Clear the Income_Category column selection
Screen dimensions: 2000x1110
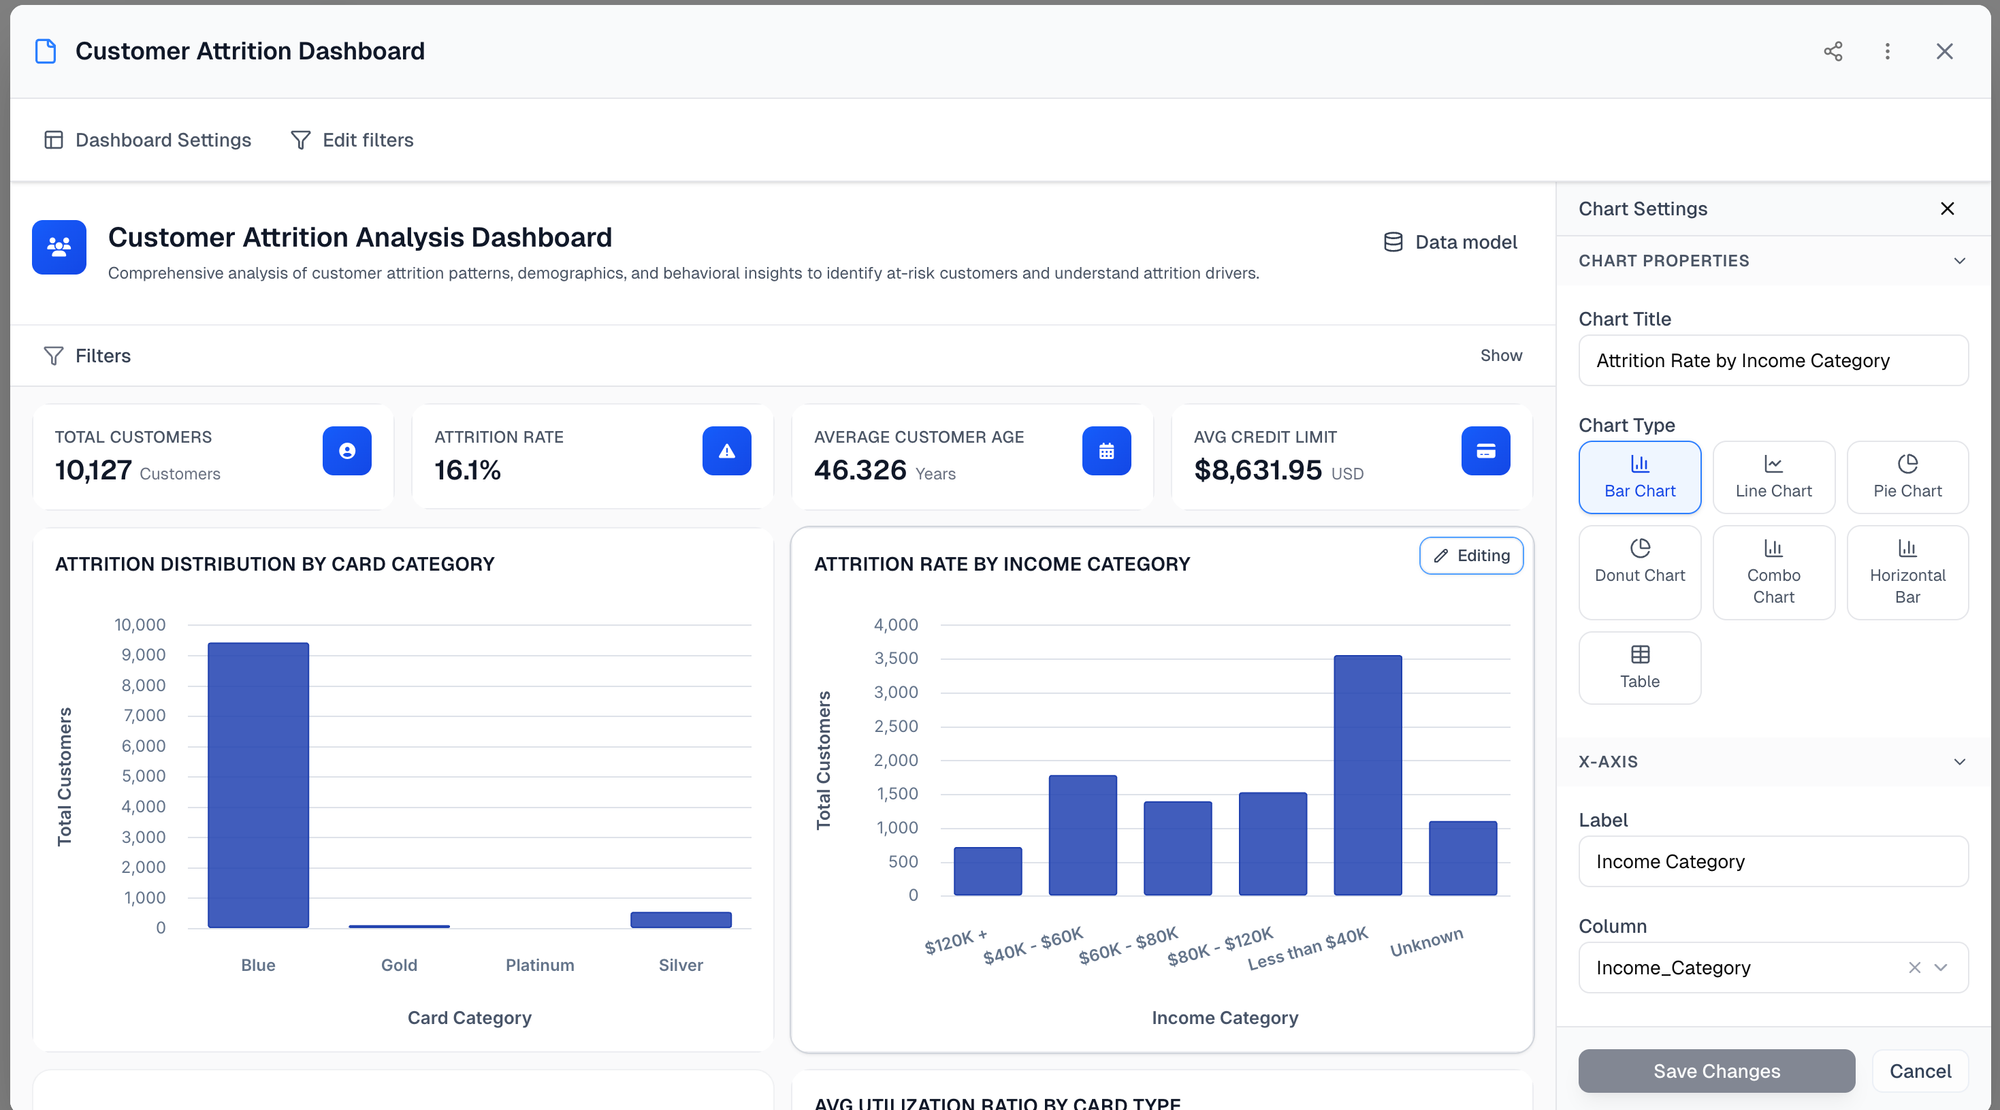pyautogui.click(x=1914, y=967)
